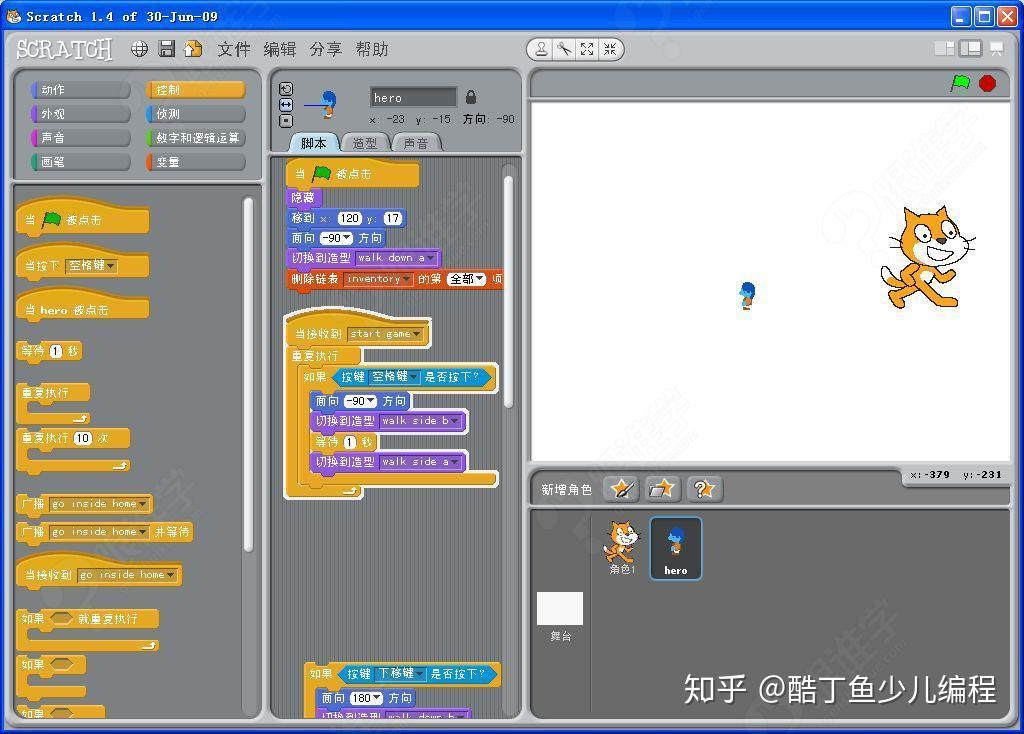Select the 舞台 stage thumbnail
Screen dimensions: 1024x734
coord(560,609)
